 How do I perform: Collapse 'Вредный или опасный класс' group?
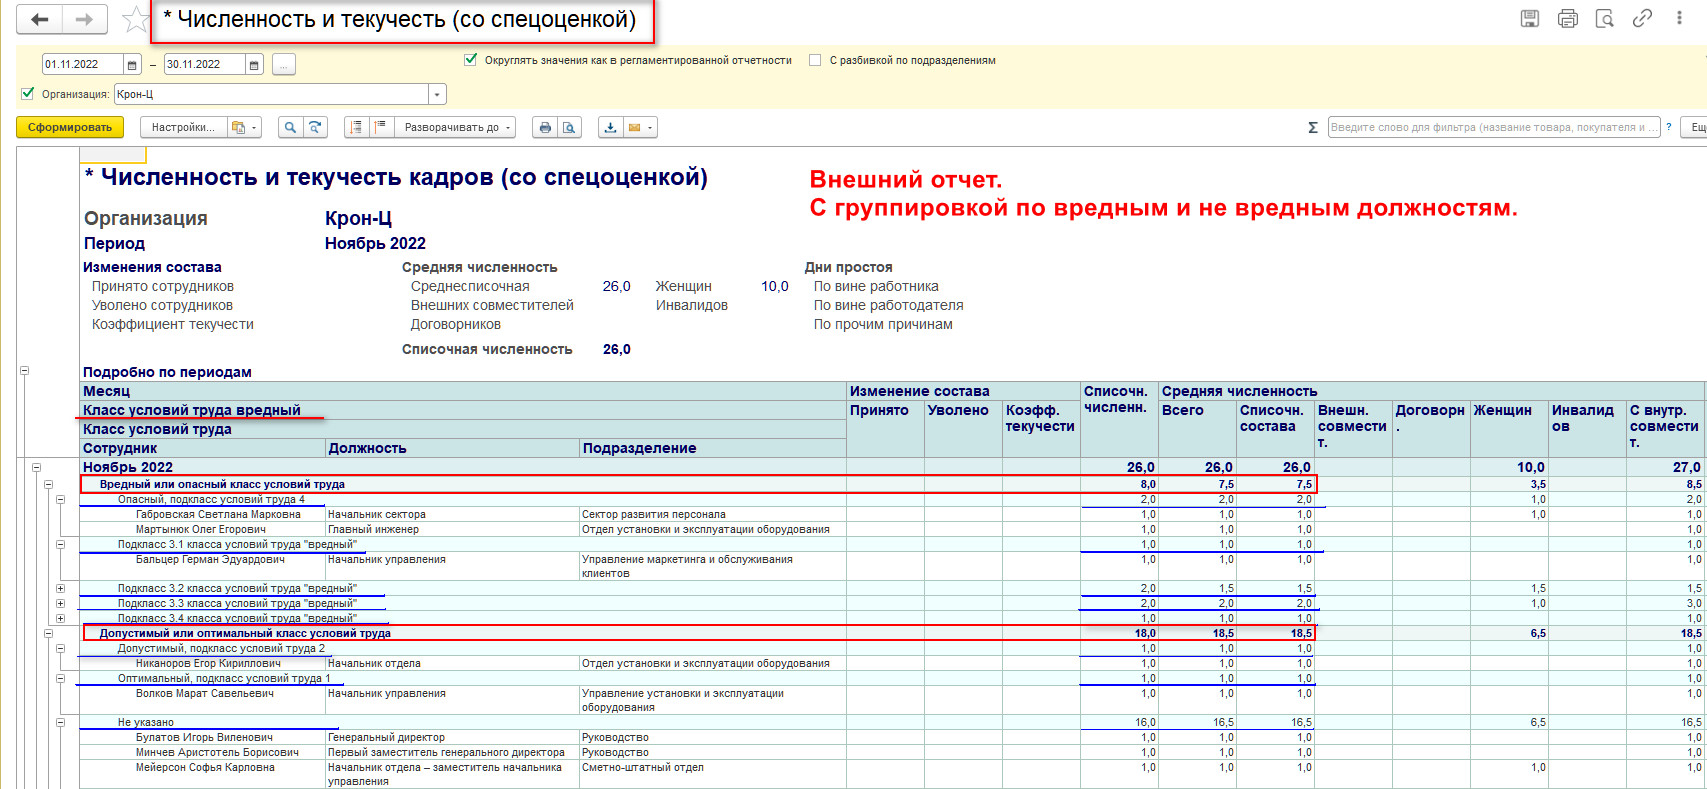click(48, 484)
